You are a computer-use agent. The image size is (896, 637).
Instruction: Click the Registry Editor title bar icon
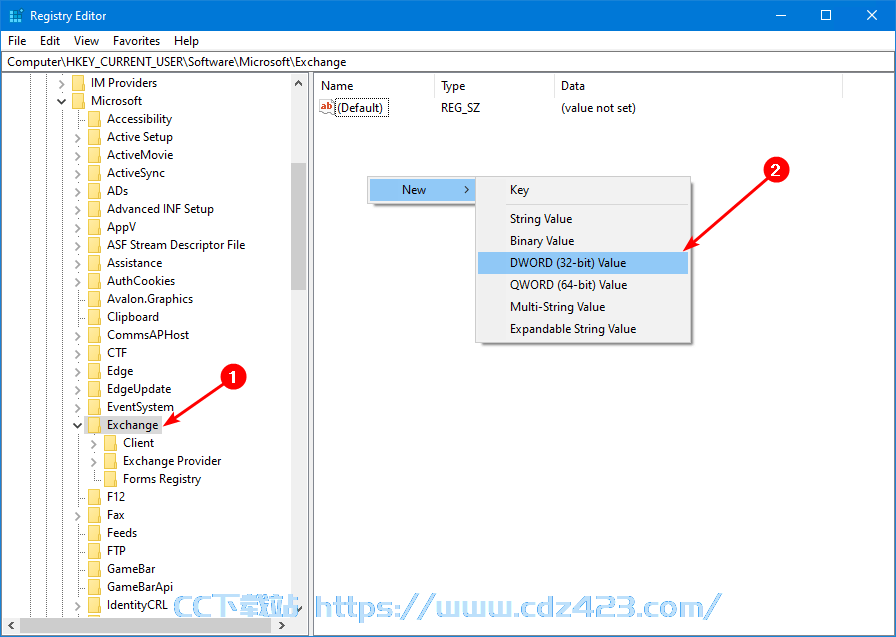(x=15, y=16)
